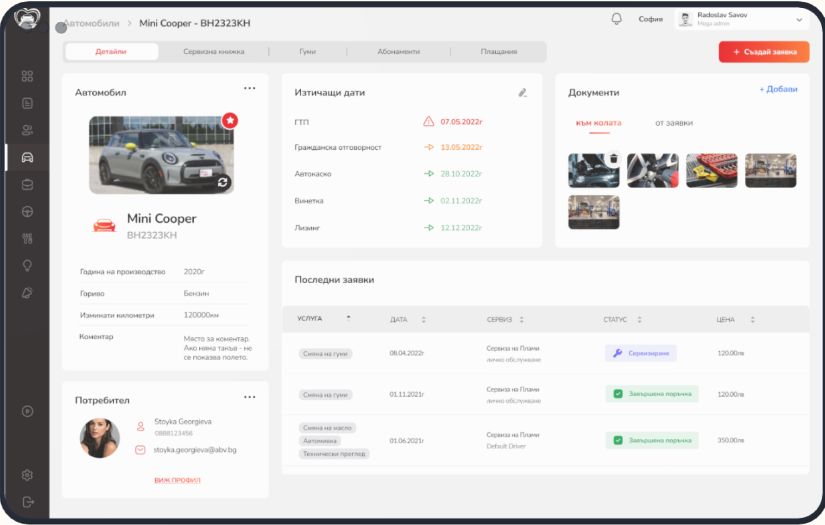825x525 pixels.
Task: Click Завършена поръчка badge for 01.06.2021г
Action: [652, 440]
